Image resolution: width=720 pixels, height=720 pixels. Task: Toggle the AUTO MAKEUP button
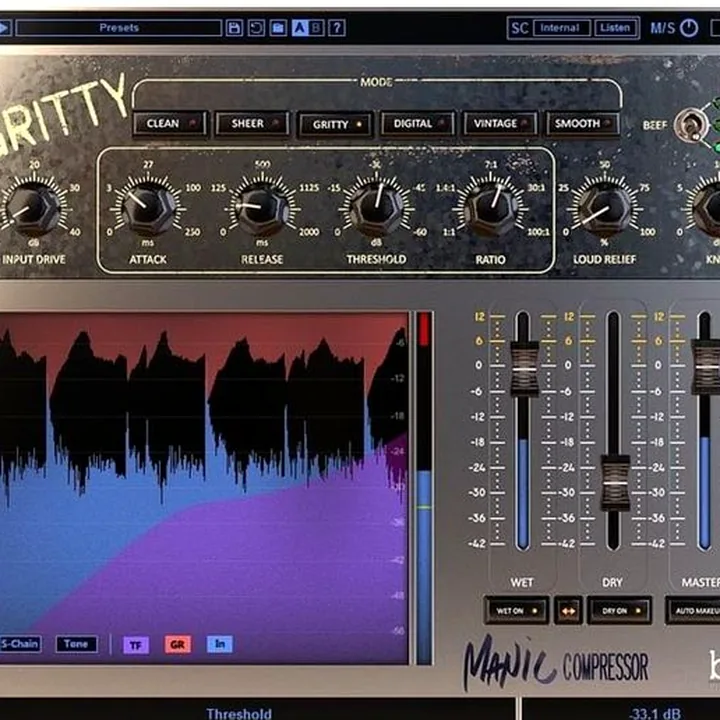click(x=693, y=611)
